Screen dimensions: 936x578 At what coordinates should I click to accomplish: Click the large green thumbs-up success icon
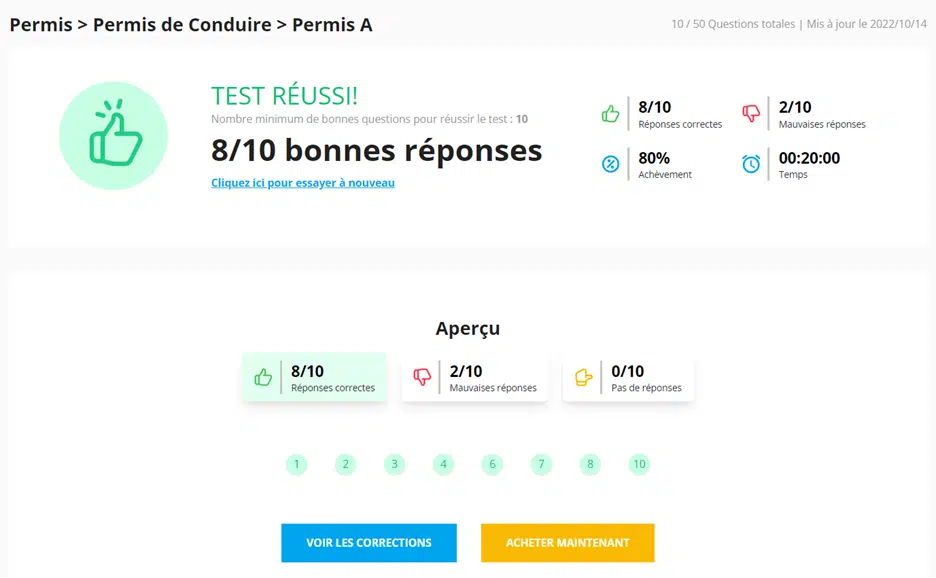[x=113, y=136]
